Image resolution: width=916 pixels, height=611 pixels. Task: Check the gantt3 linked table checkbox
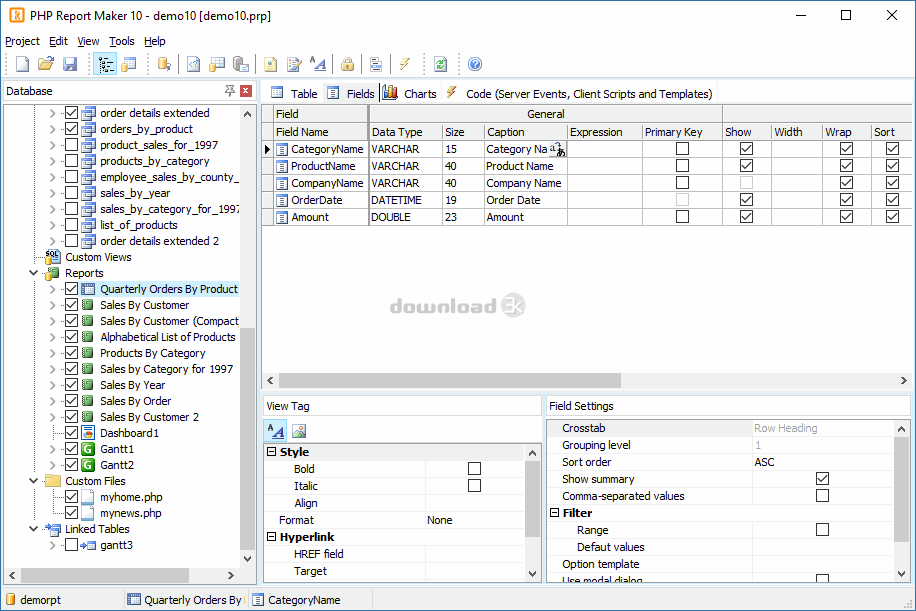point(71,545)
